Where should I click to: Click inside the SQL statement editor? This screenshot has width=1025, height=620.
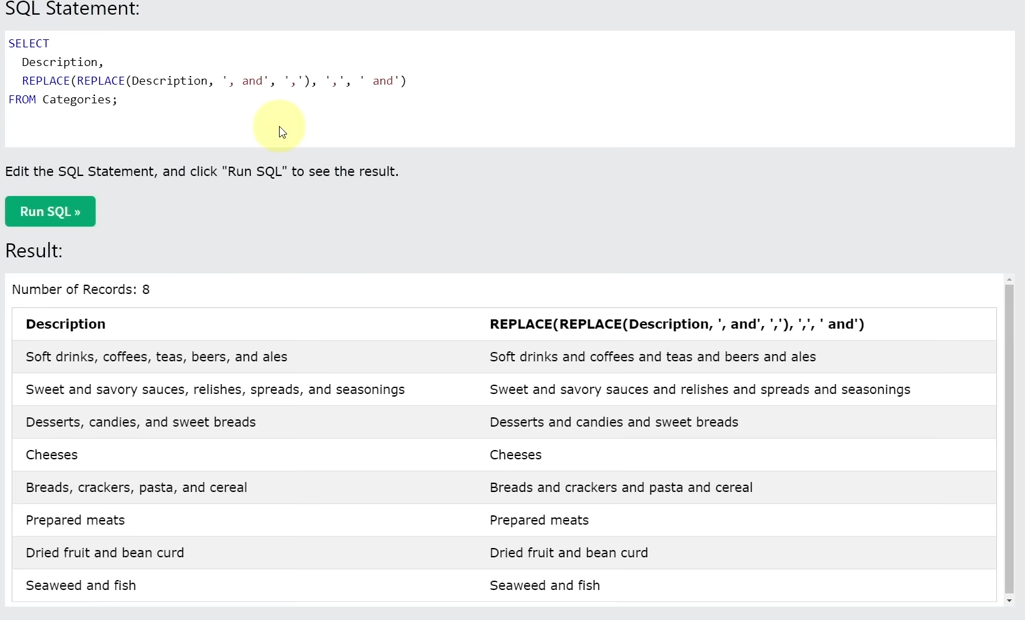(x=510, y=89)
